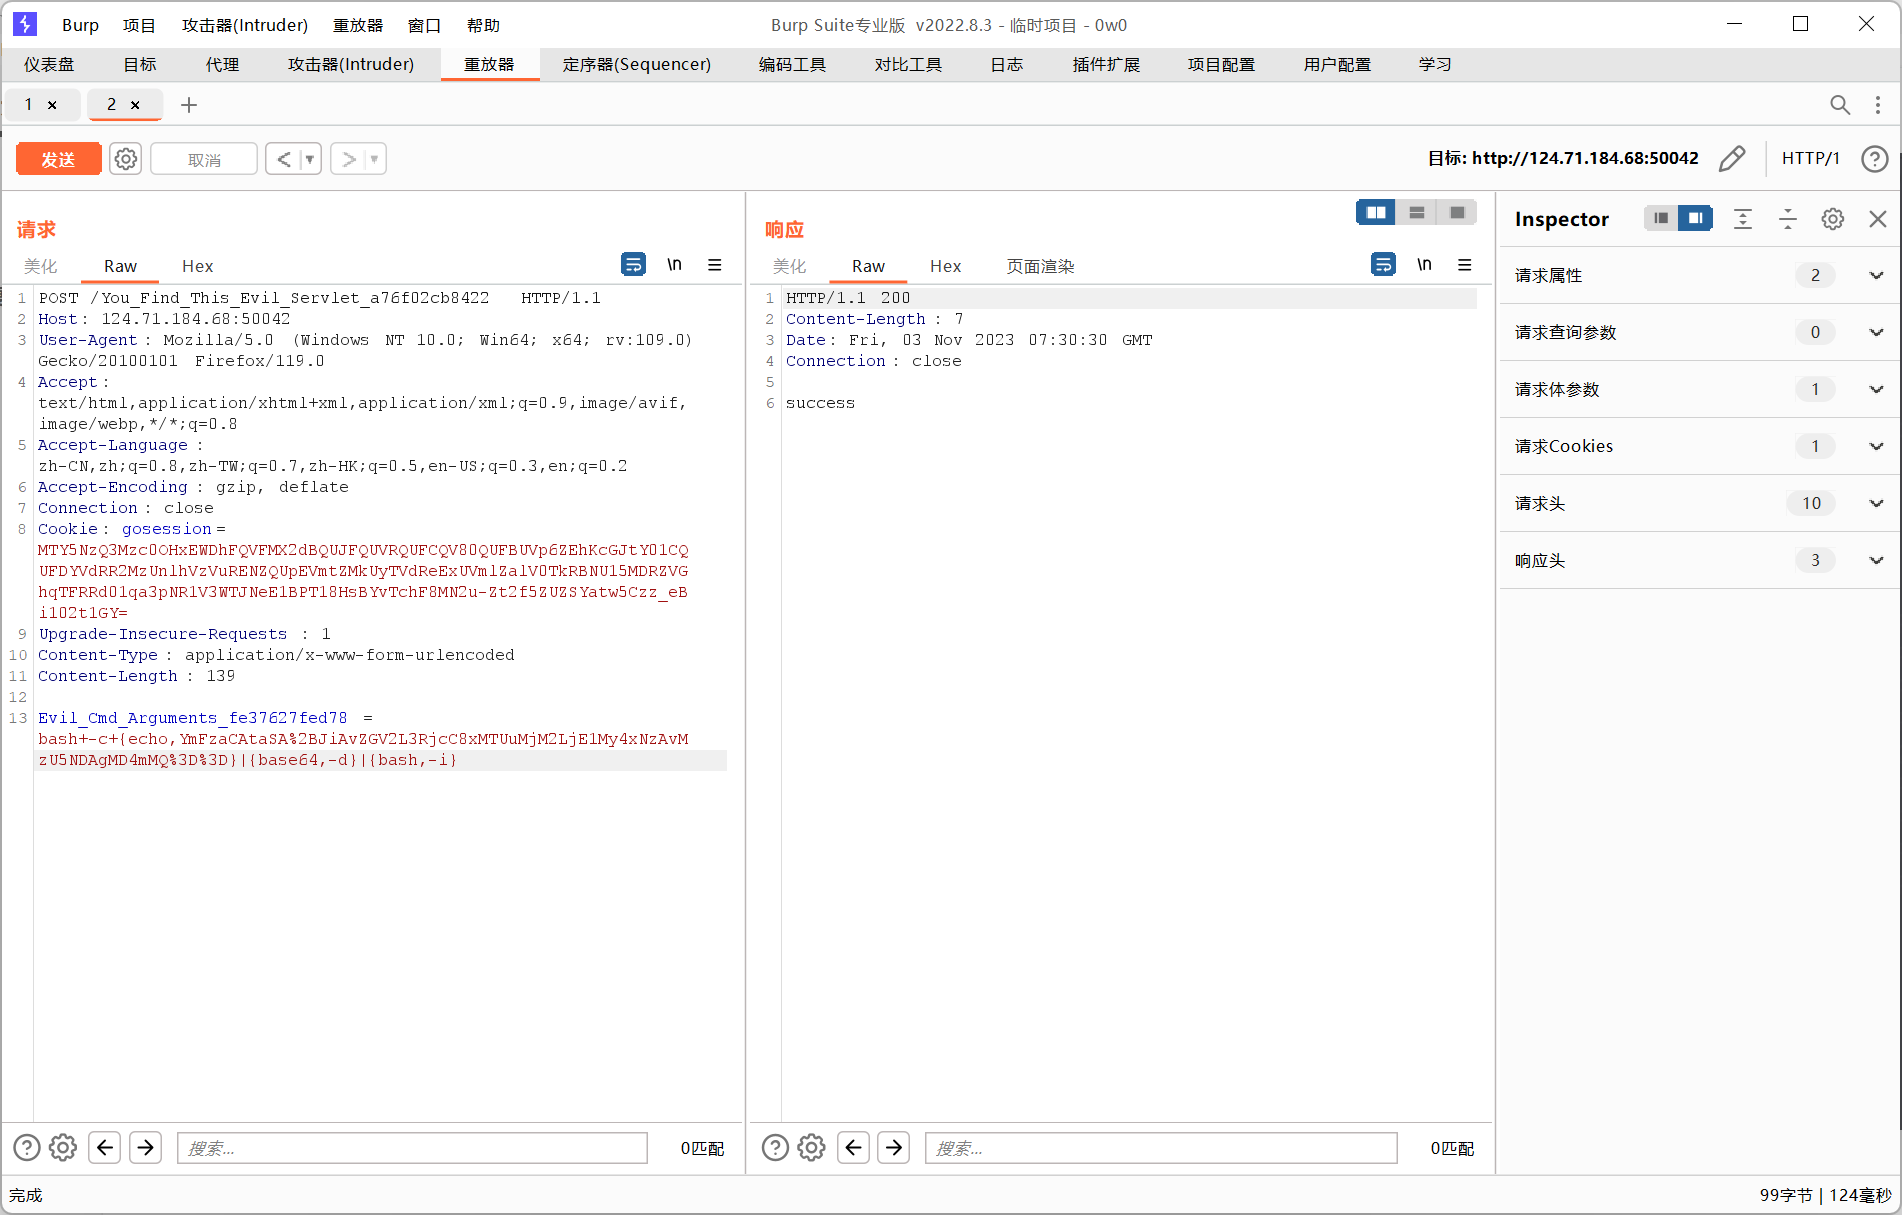Open the Repeater options kebab menu

click(1877, 105)
